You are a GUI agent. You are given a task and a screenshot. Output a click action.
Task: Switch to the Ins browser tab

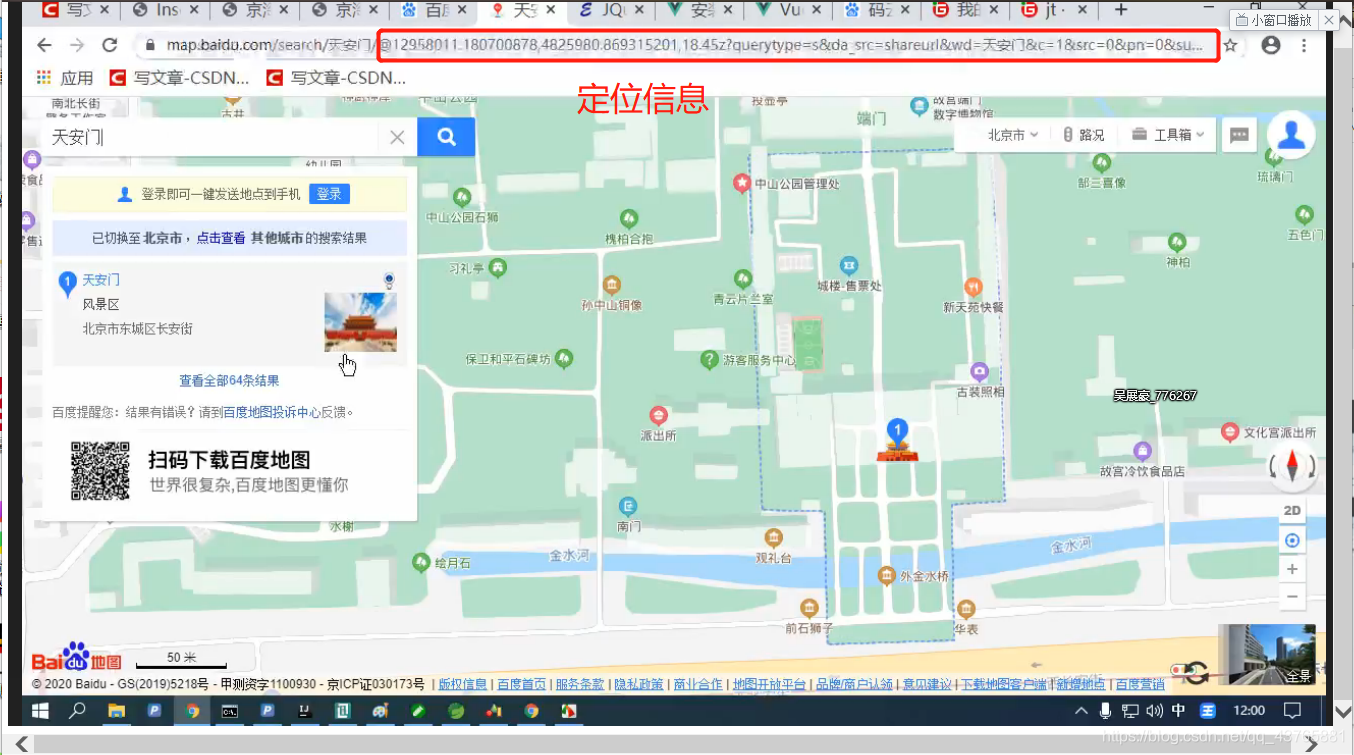pos(166,11)
